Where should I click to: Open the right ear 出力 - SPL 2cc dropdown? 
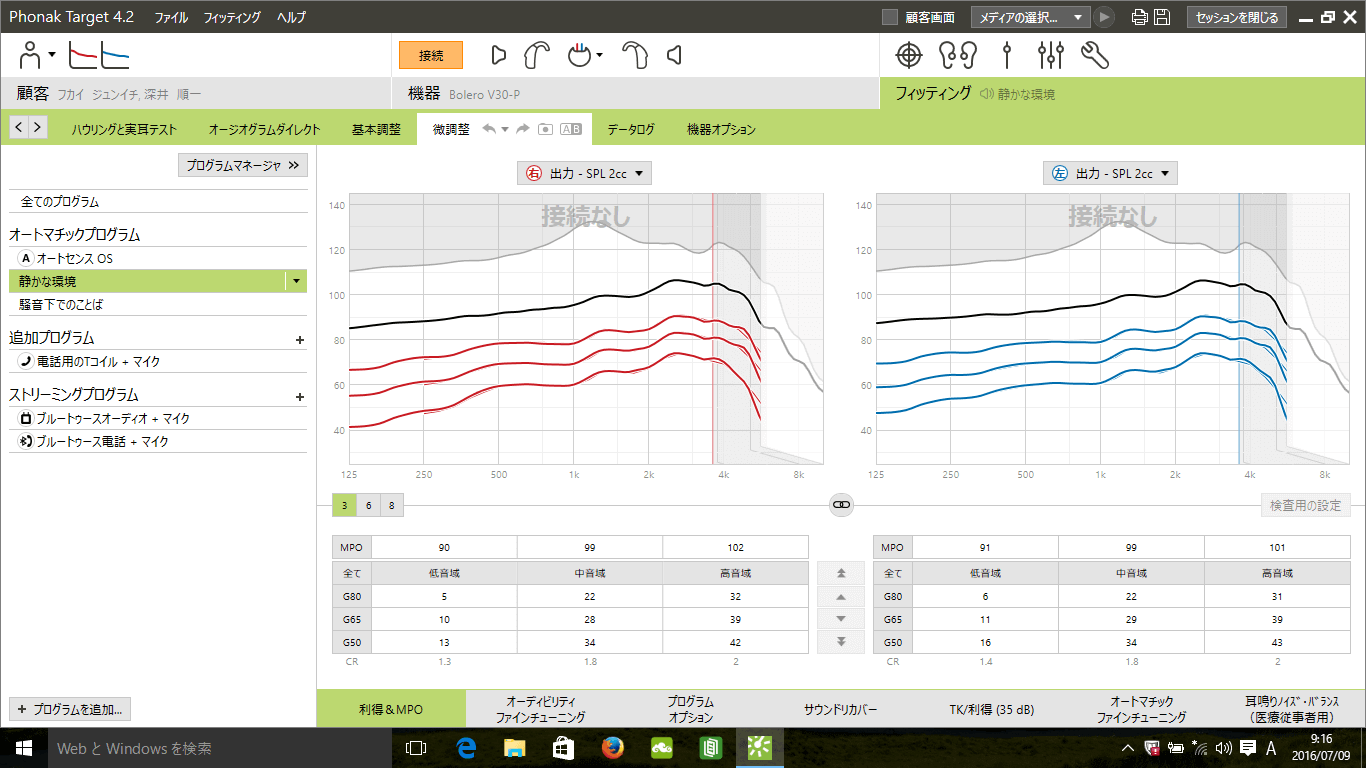tap(585, 173)
